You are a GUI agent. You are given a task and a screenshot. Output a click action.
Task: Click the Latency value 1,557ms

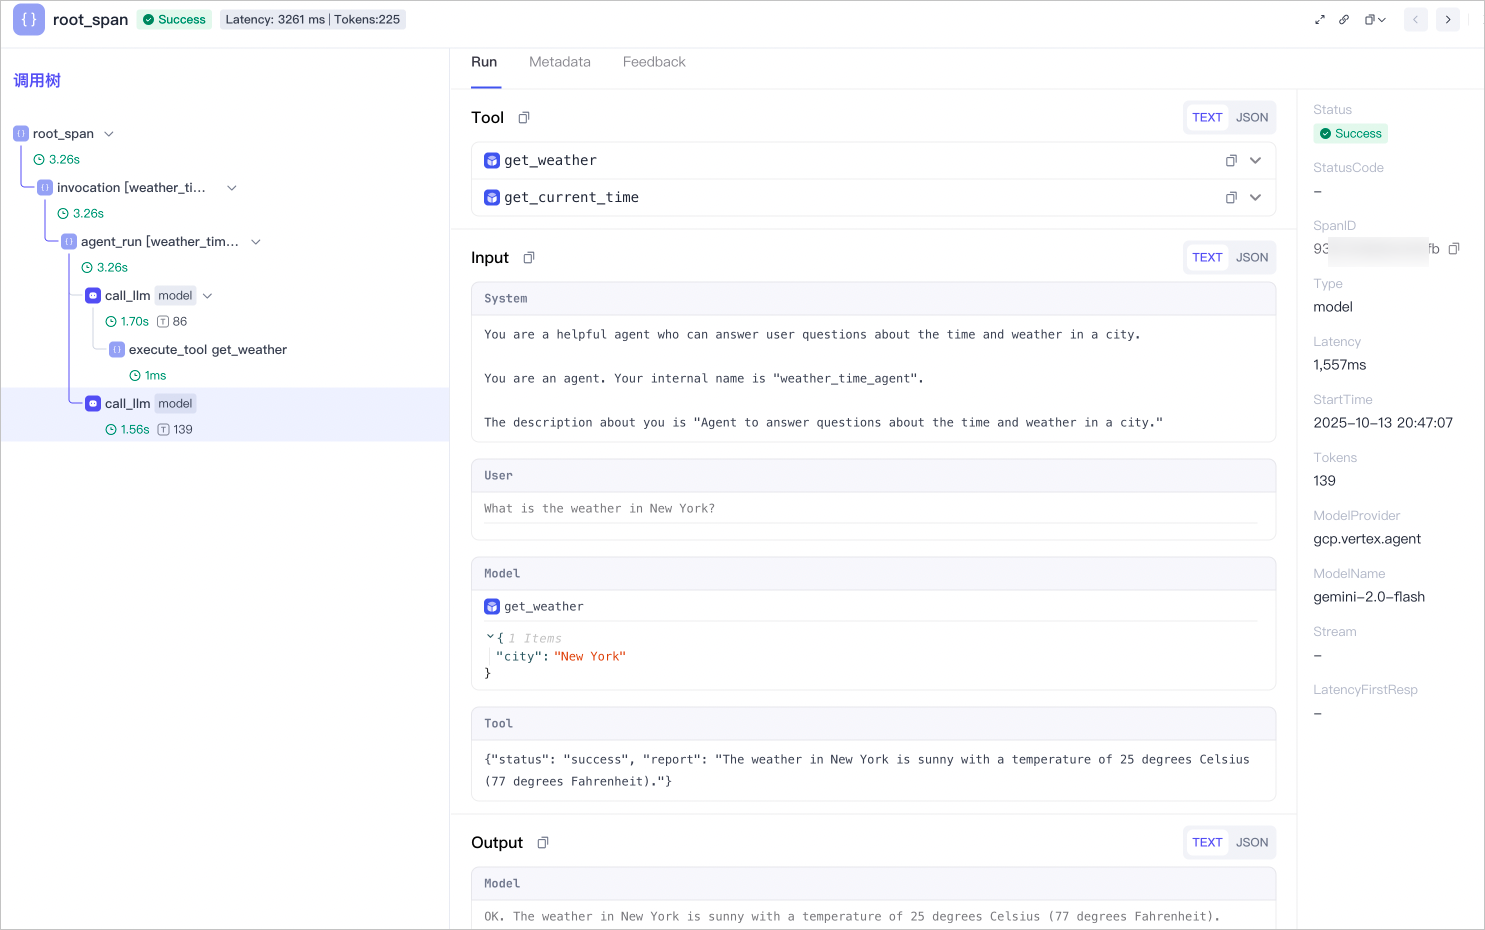(x=1340, y=365)
